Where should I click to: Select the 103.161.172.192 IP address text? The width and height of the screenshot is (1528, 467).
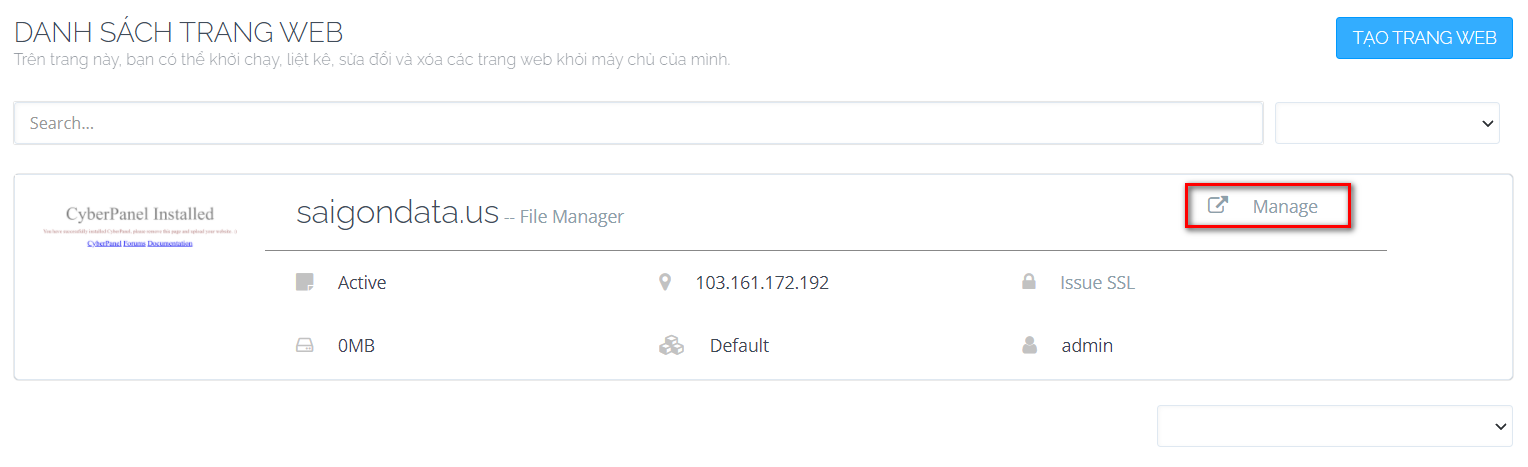coord(762,283)
